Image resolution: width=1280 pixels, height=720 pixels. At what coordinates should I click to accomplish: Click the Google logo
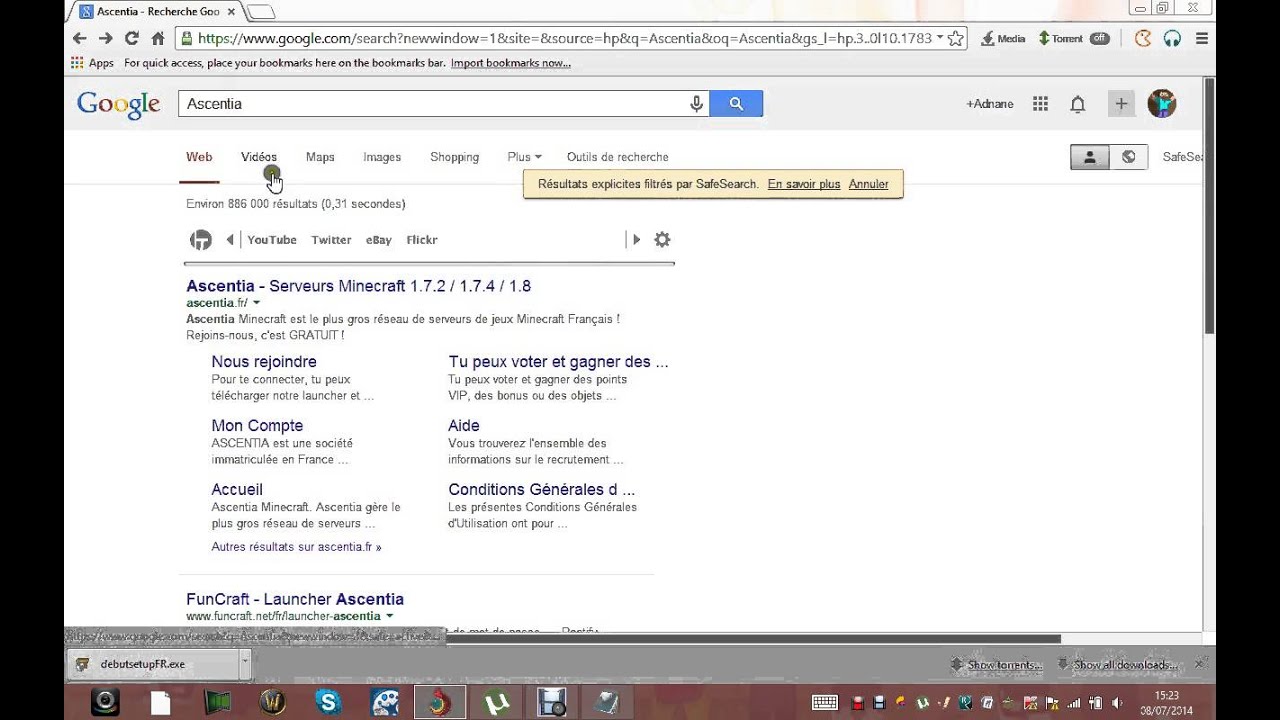119,105
